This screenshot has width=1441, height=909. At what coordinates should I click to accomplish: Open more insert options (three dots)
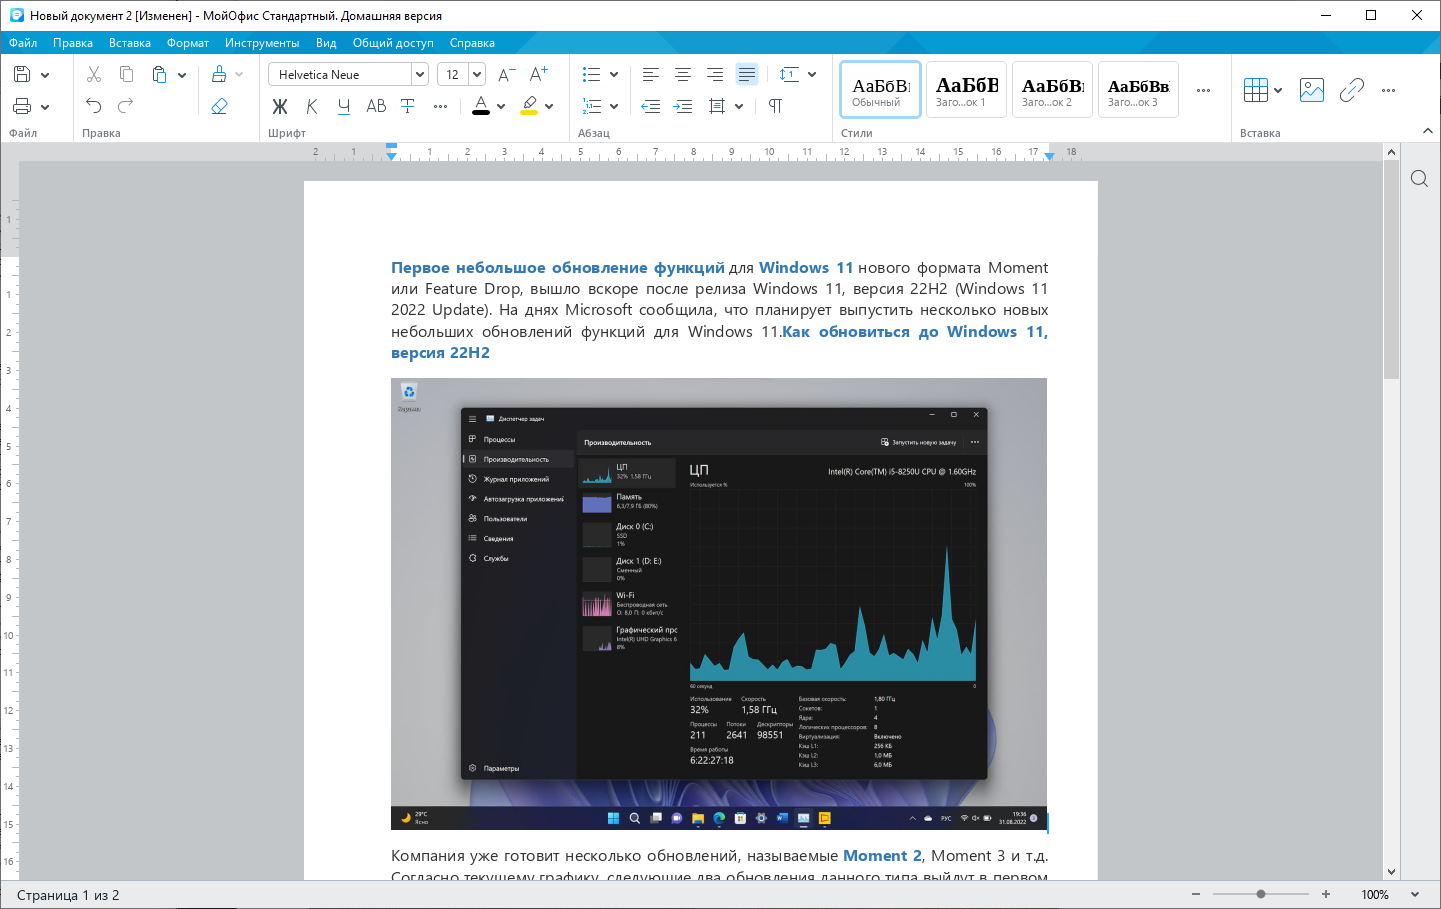click(x=1388, y=90)
